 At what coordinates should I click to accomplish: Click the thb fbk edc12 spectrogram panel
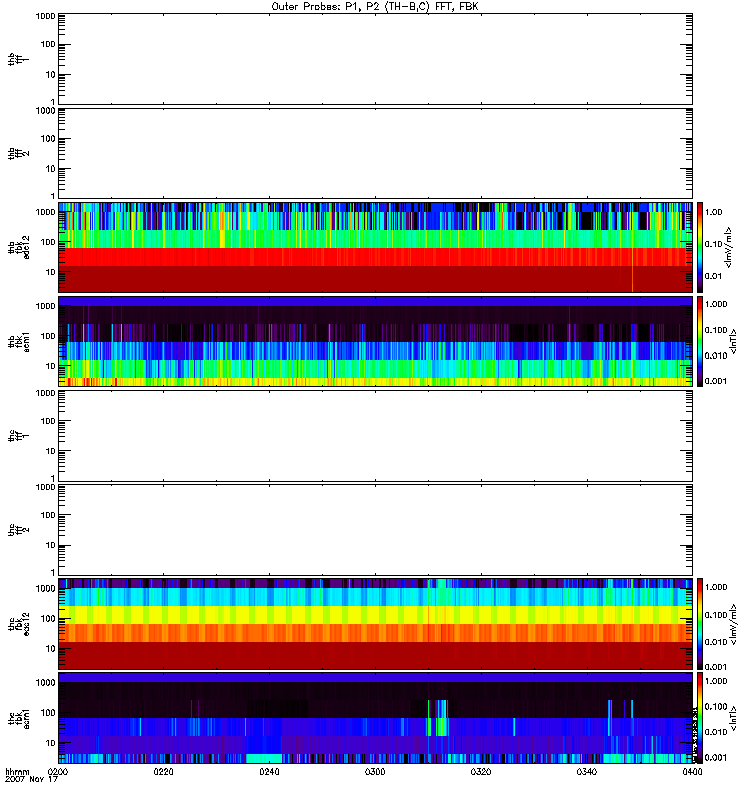tap(375, 247)
